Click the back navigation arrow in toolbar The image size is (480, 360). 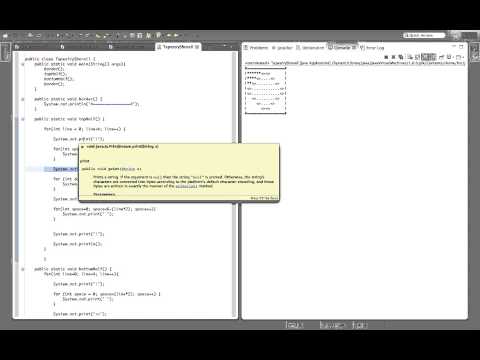pyautogui.click(x=169, y=35)
